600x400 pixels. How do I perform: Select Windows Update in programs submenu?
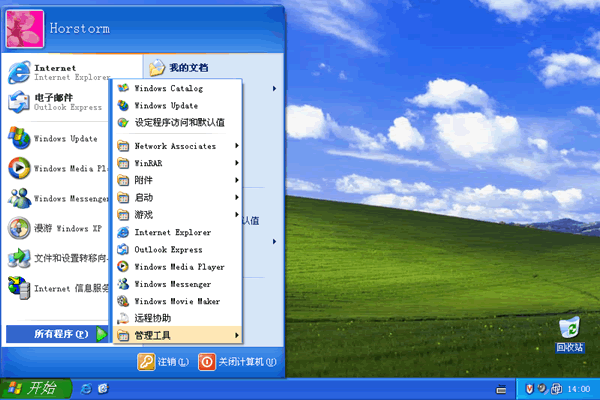coord(178,105)
